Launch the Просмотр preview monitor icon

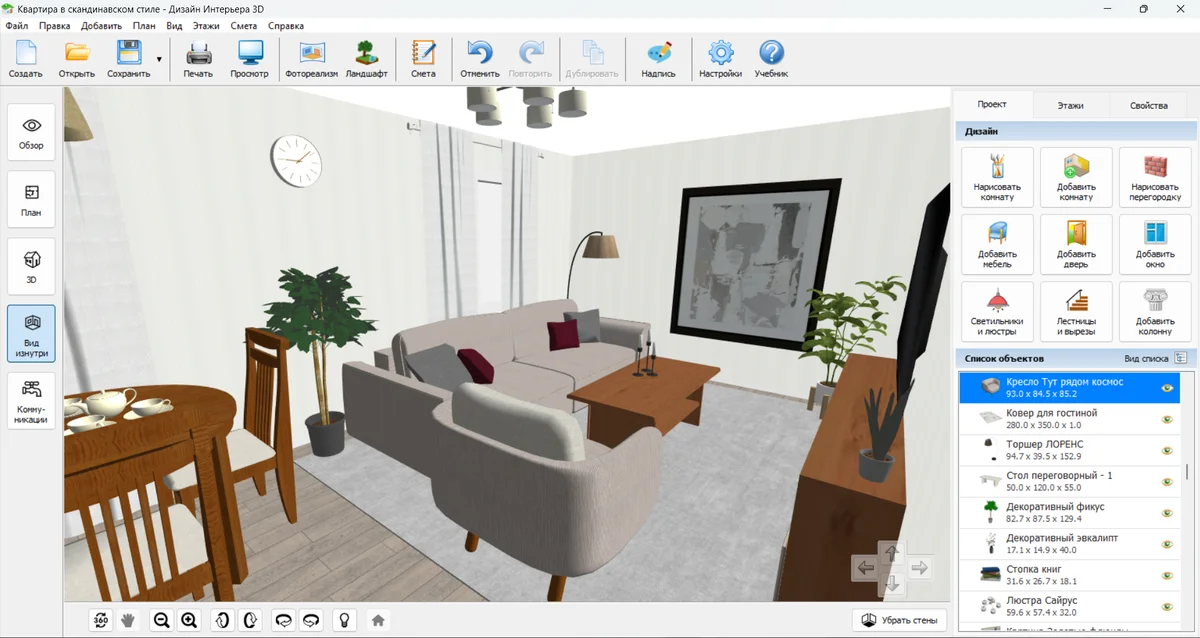click(249, 59)
